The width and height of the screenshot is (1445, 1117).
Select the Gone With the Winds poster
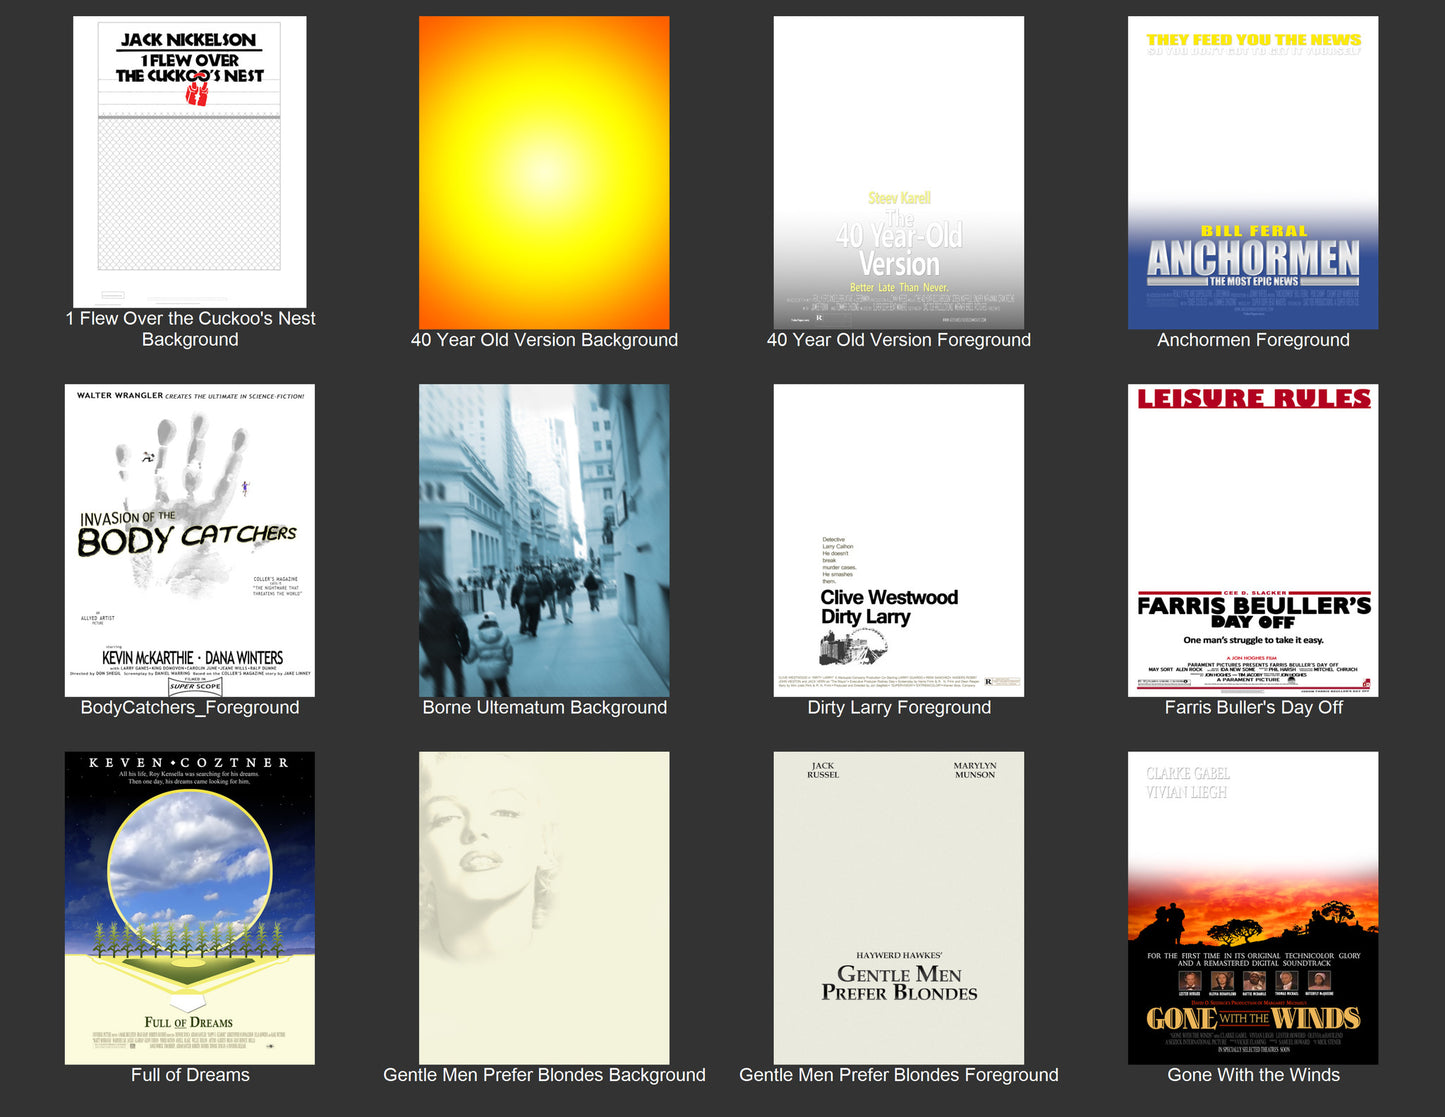click(x=1252, y=908)
